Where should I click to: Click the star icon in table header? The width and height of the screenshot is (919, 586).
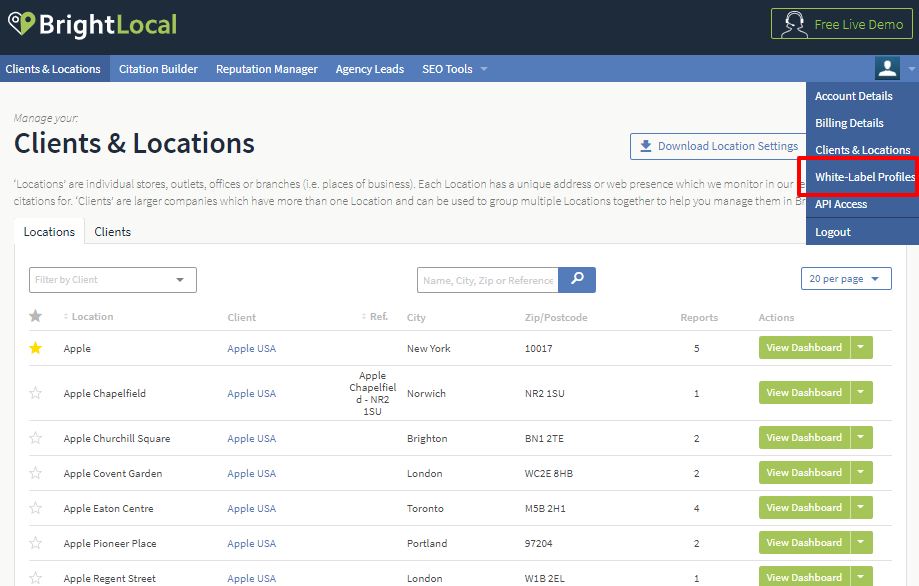[x=36, y=316]
